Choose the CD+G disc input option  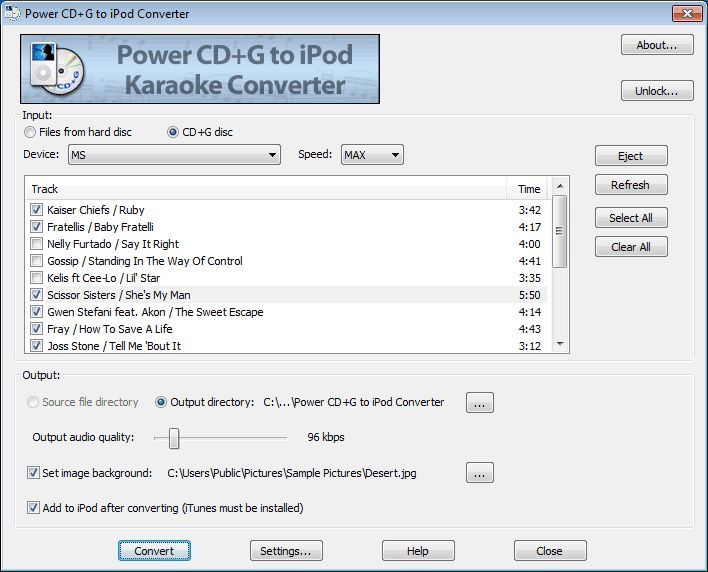coord(173,132)
